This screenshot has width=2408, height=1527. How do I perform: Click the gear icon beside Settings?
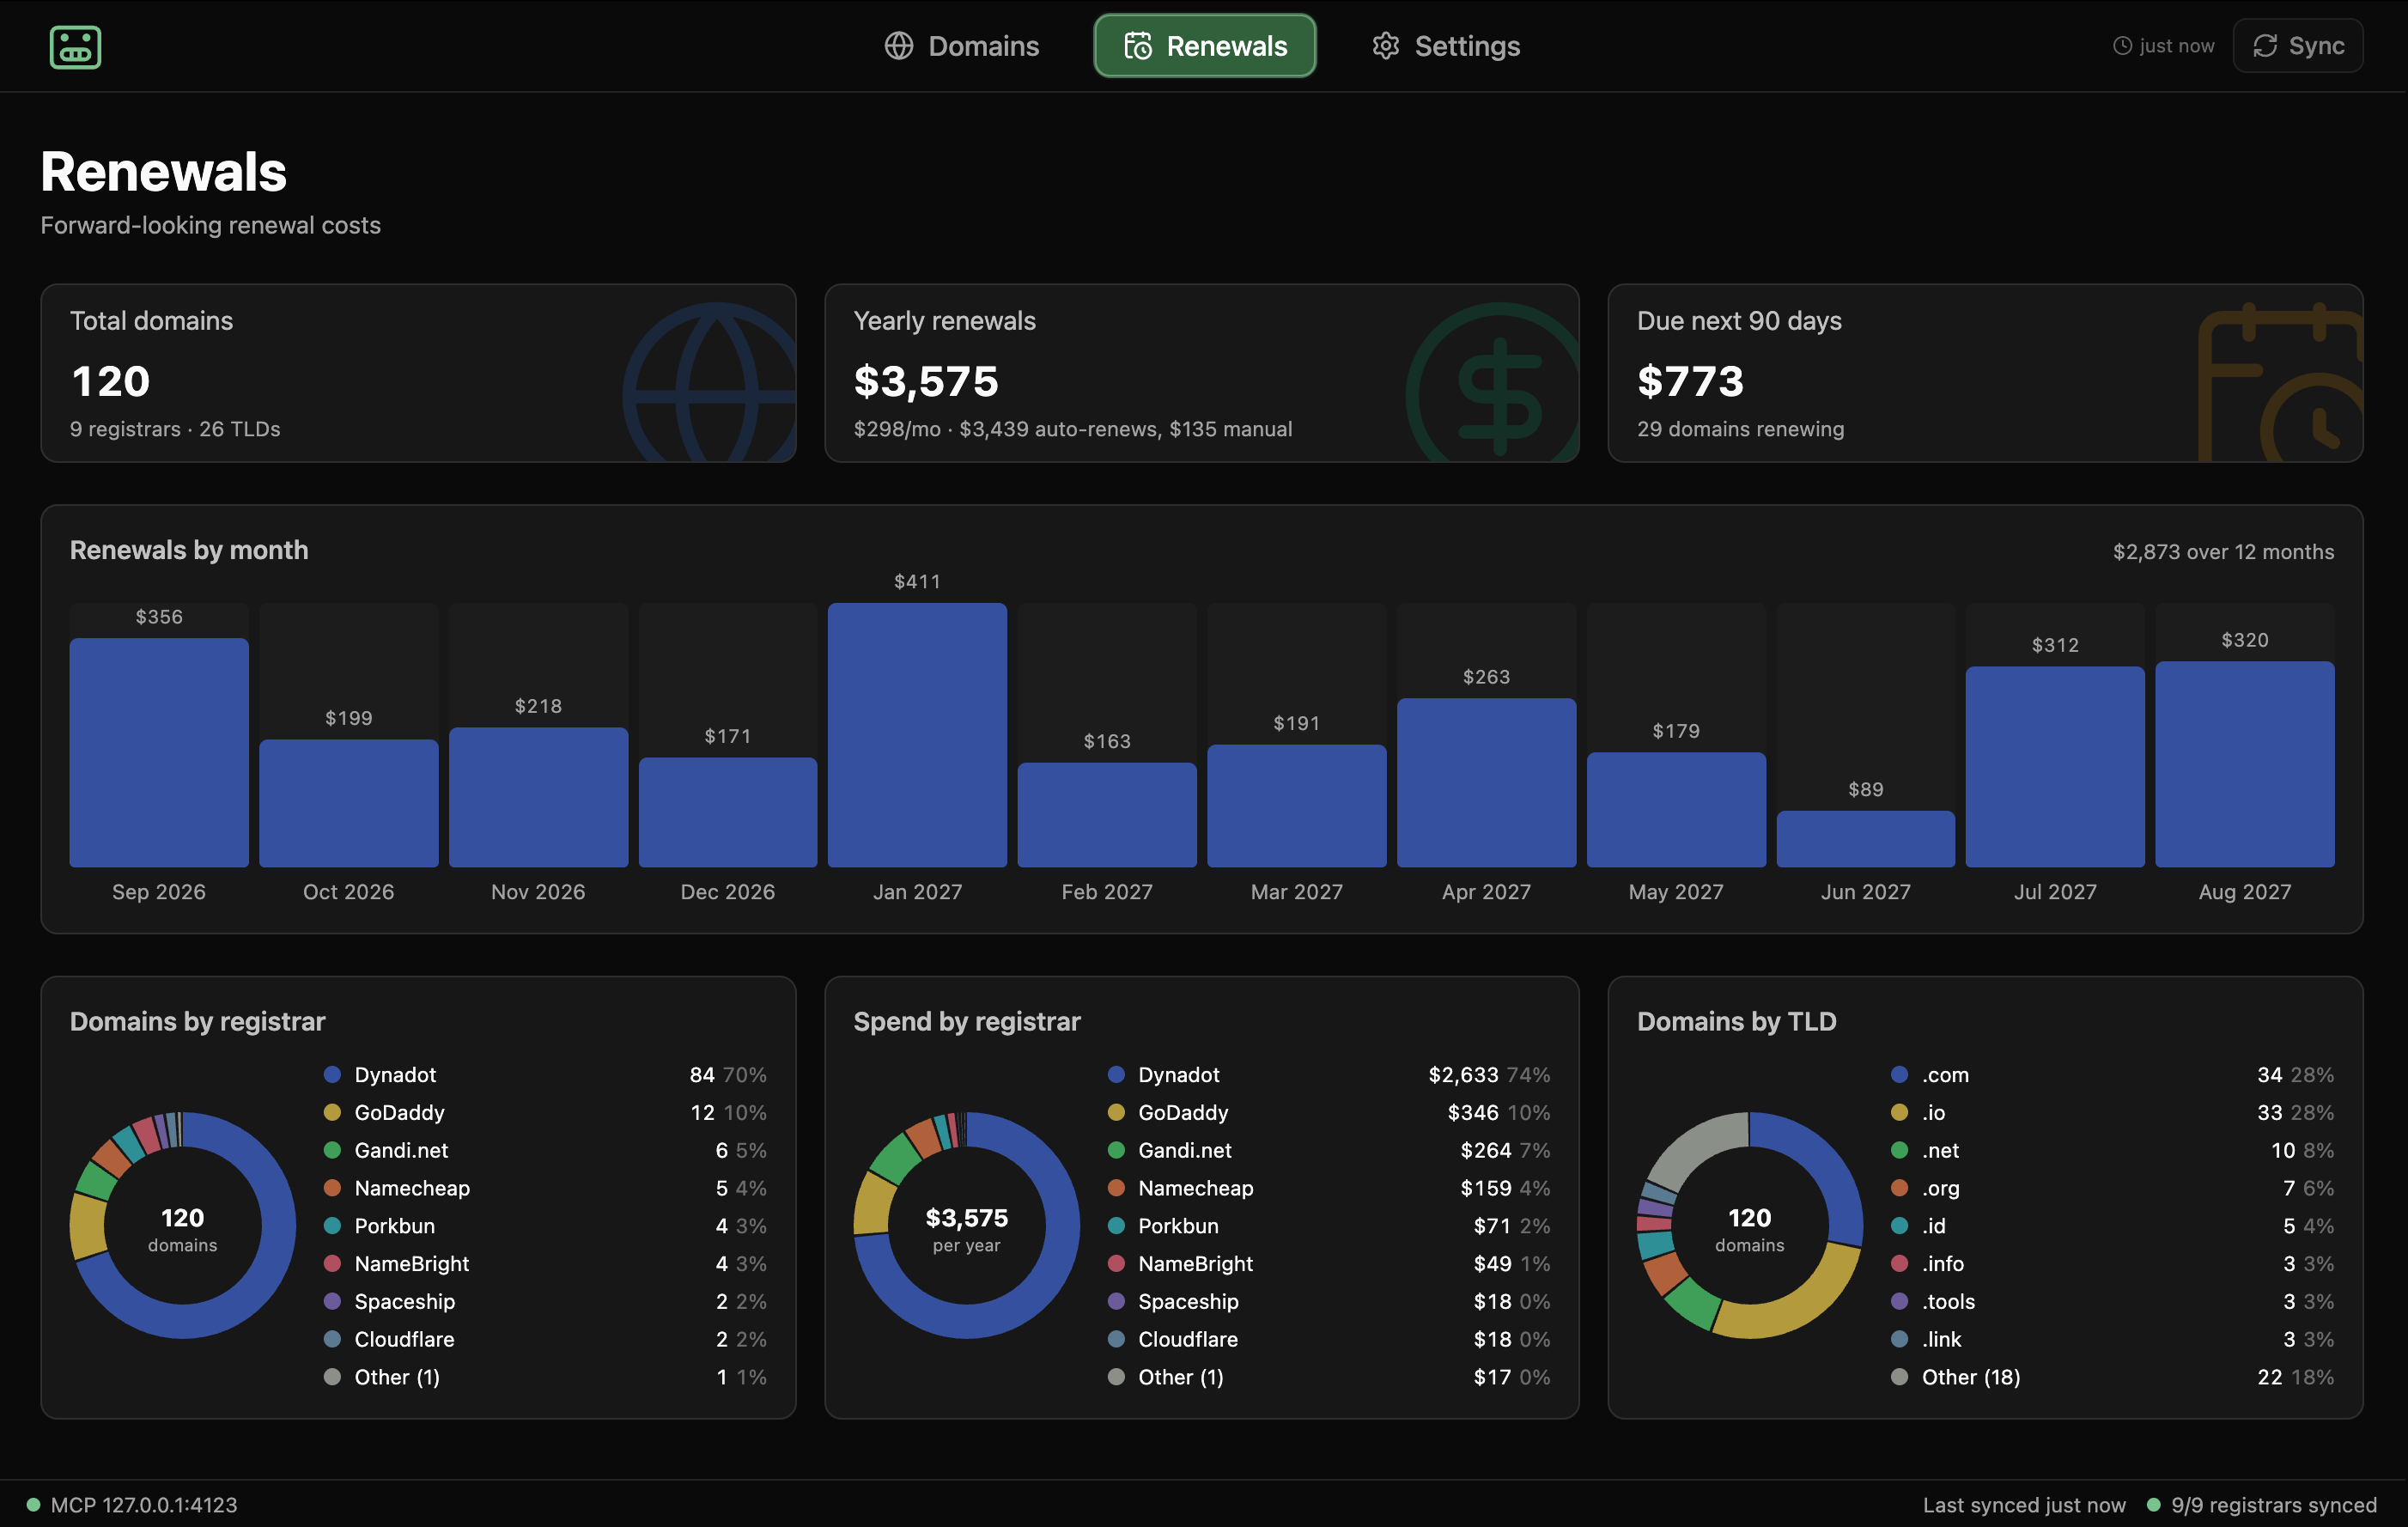tap(1385, 46)
